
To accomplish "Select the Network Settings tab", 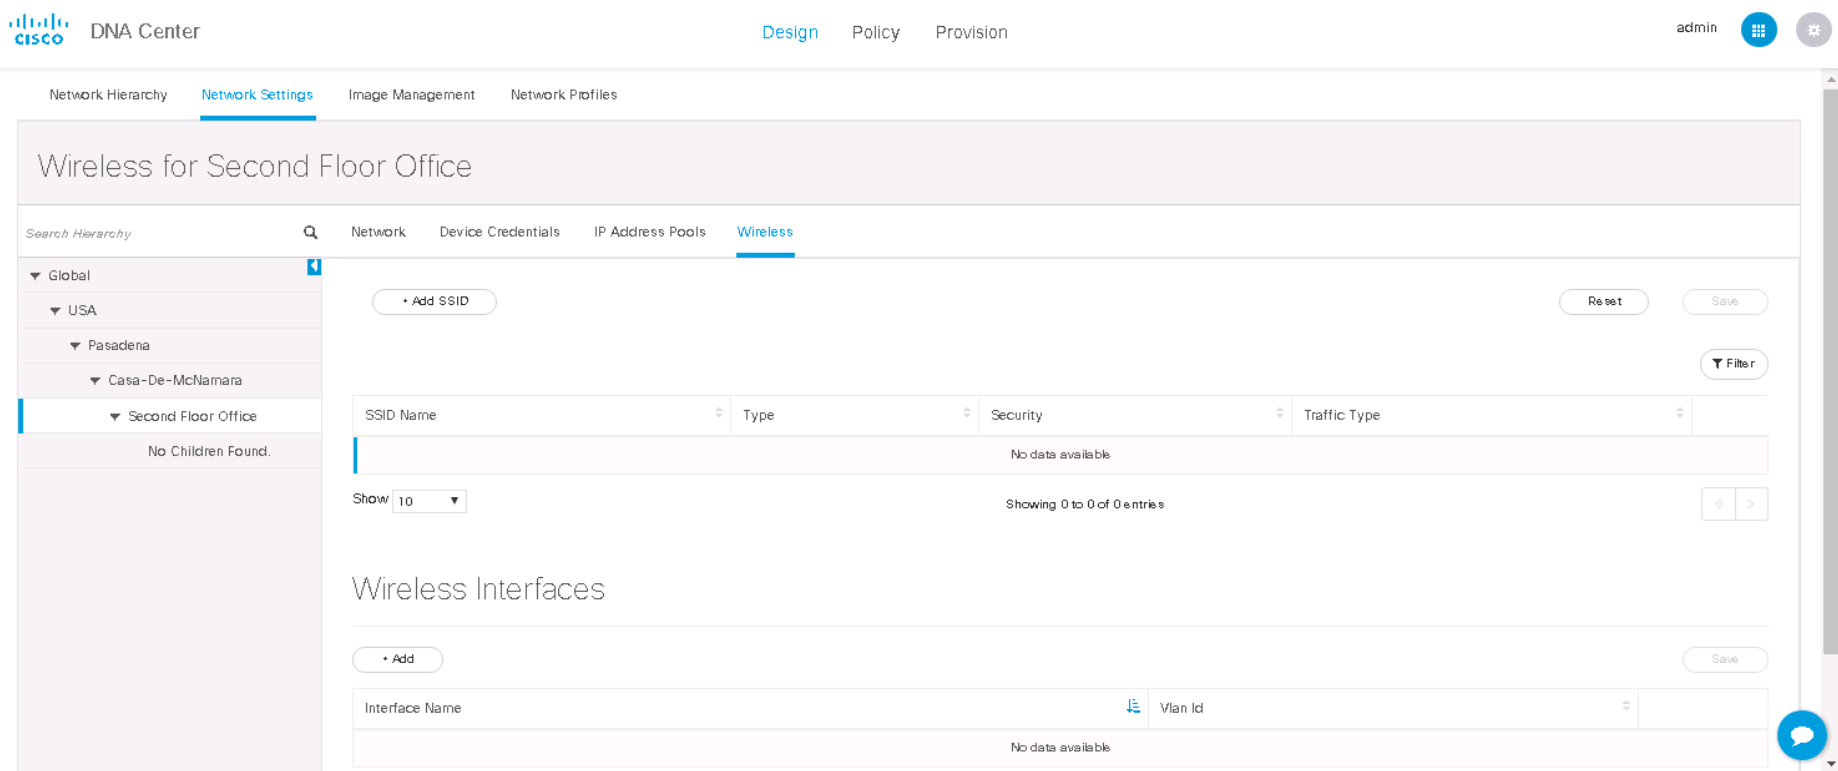I will point(257,95).
